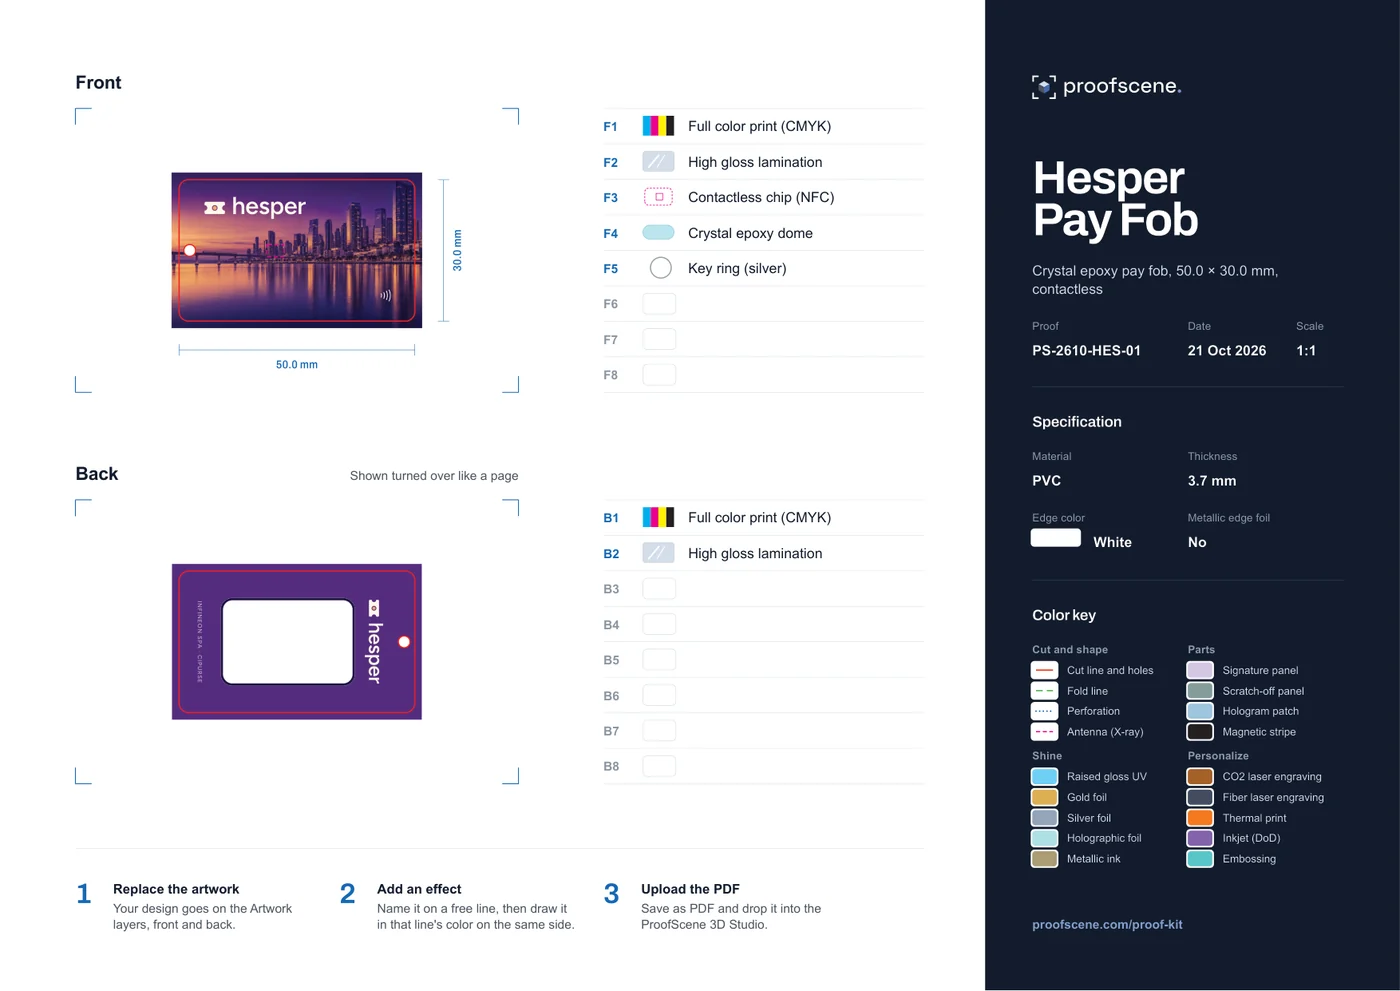Screen dimensions: 1400x991
Task: Click the 'Upload the PDF' step heading
Action: (690, 889)
